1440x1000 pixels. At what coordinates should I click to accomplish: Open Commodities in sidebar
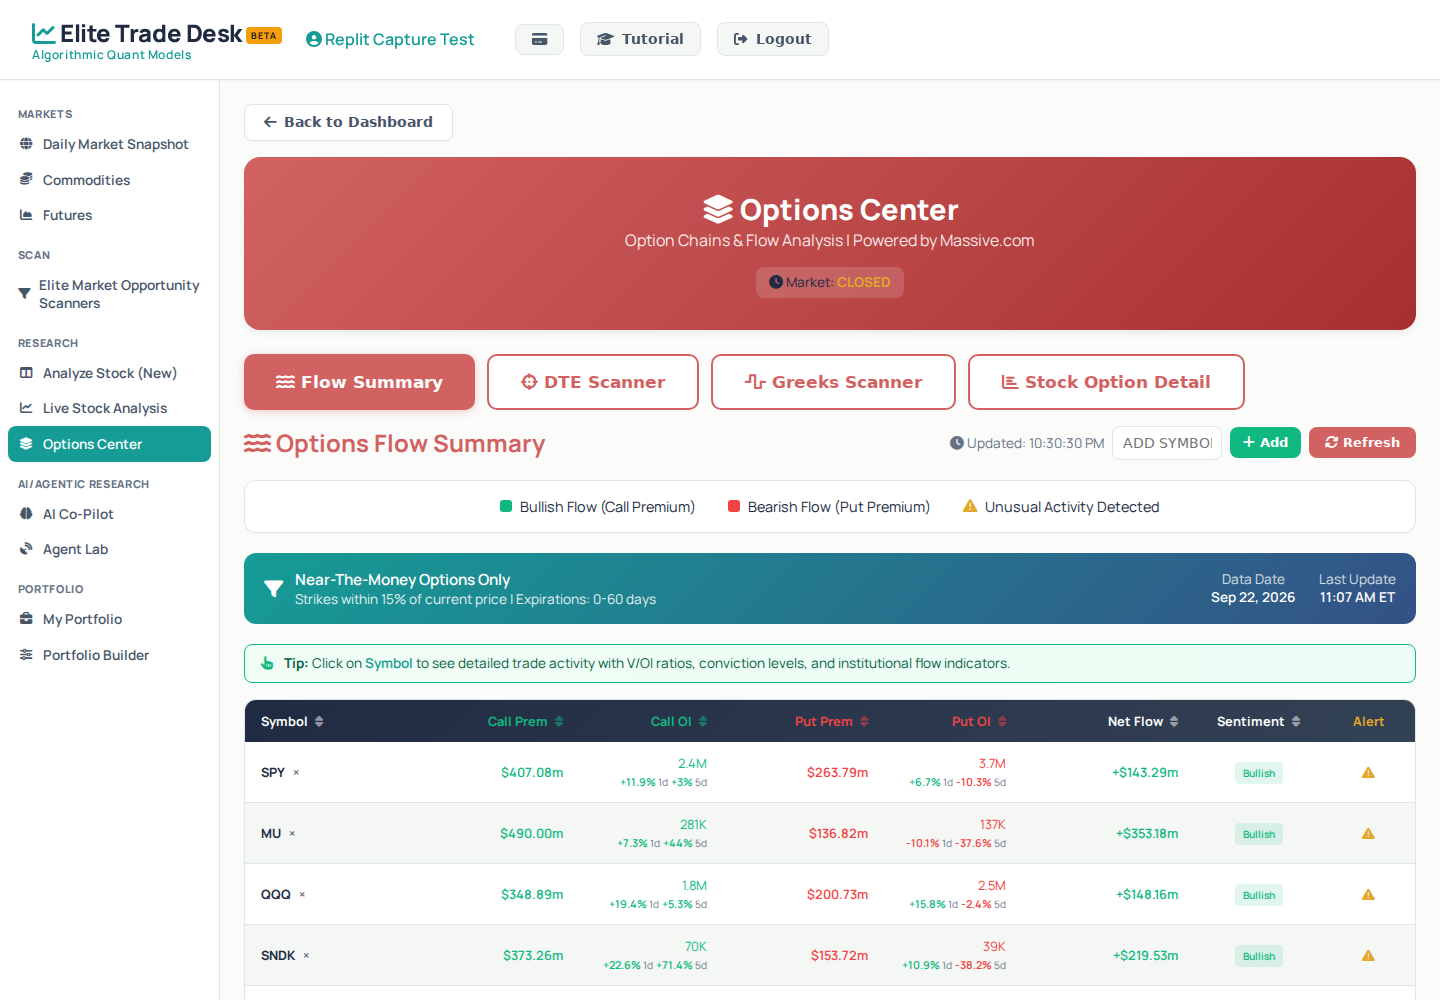click(x=110, y=180)
